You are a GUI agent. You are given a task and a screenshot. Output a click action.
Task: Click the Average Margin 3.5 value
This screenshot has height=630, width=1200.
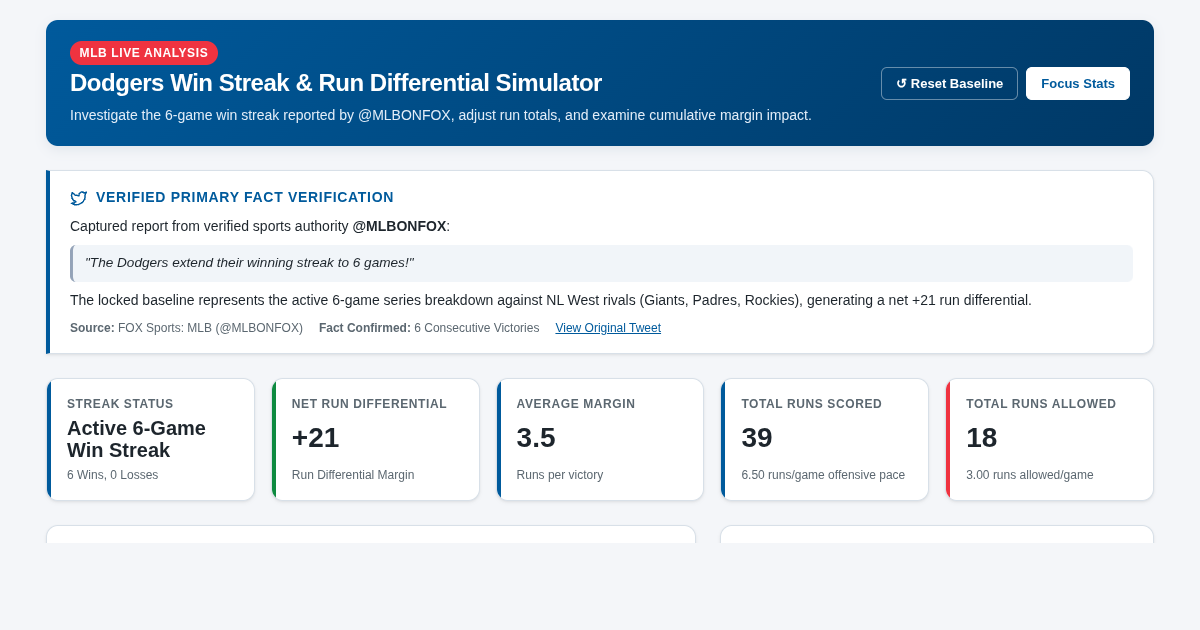pos(536,438)
